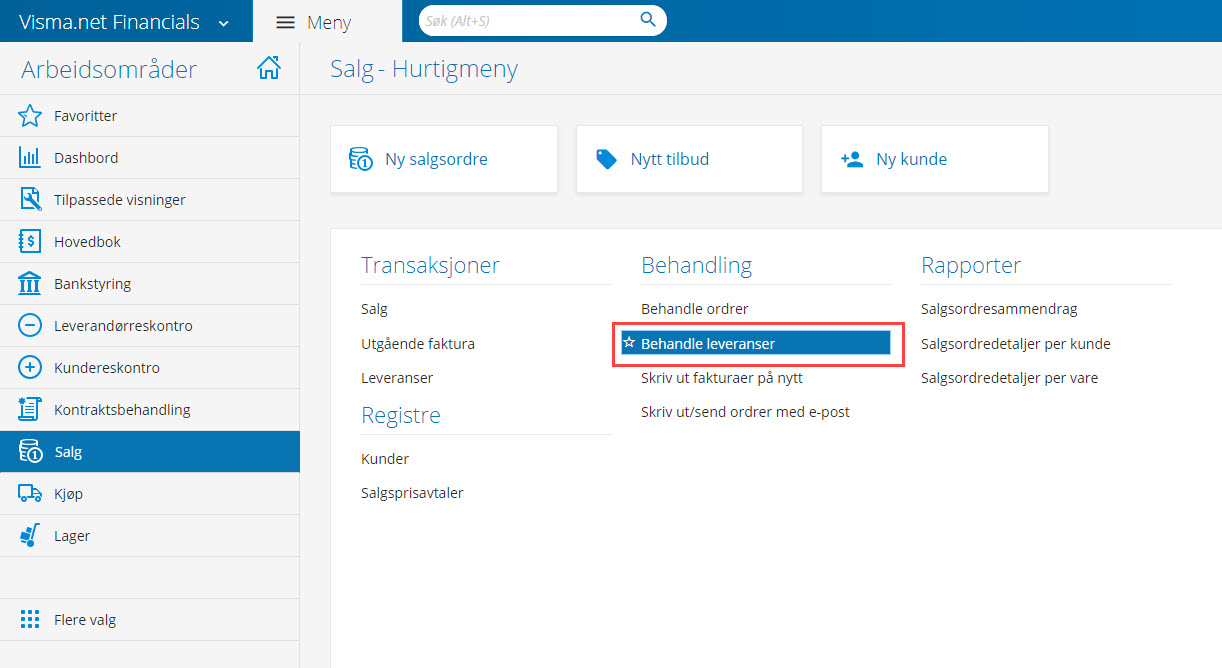
Task: Click the Kundereskontro plus circle icon
Action: (x=30, y=368)
